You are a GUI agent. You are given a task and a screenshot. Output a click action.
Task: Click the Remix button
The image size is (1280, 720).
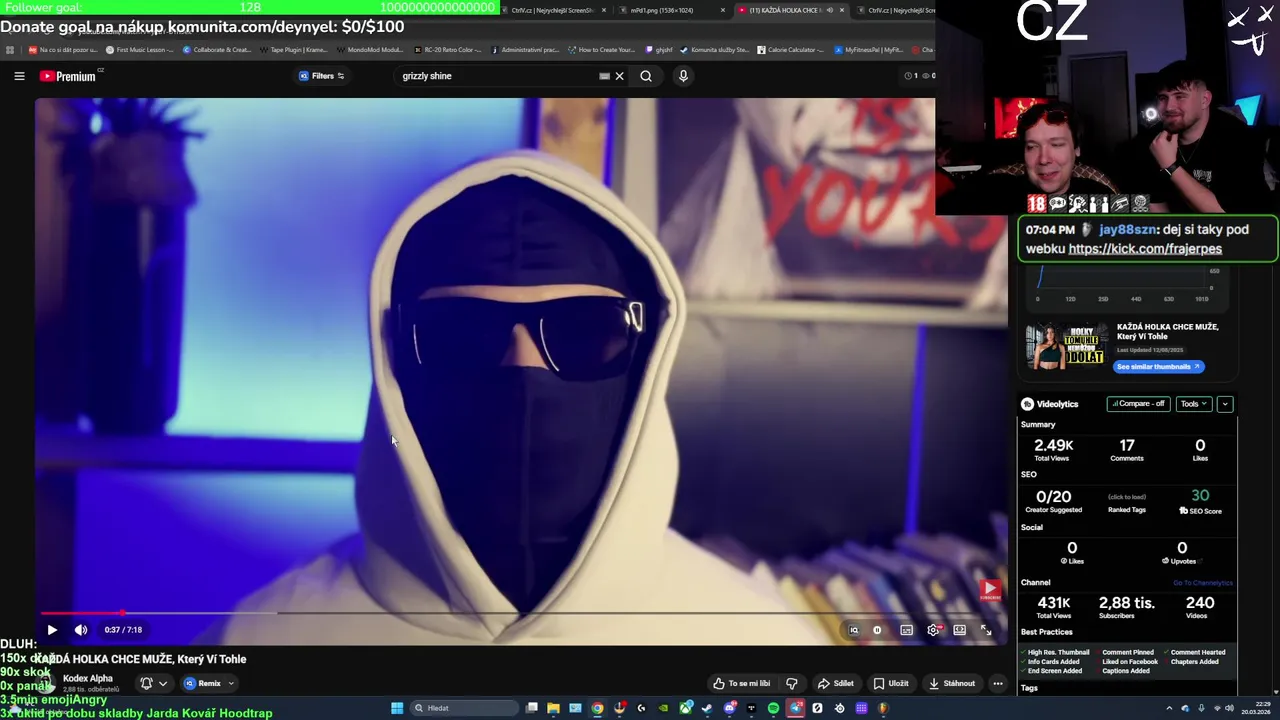[x=203, y=683]
